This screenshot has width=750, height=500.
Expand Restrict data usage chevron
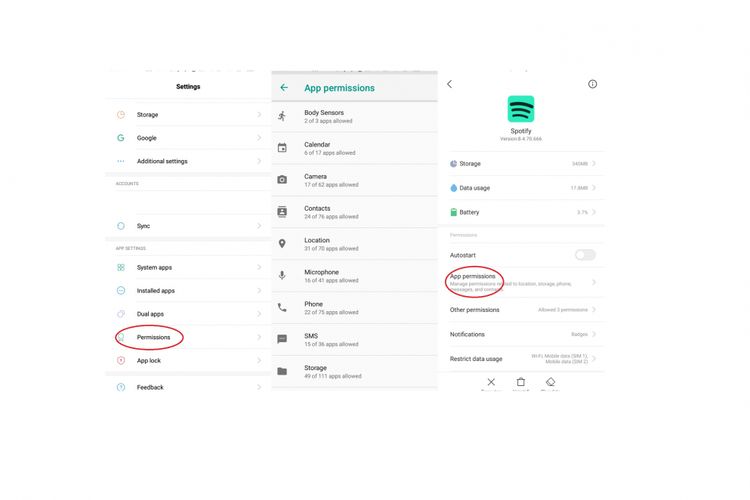(x=594, y=358)
